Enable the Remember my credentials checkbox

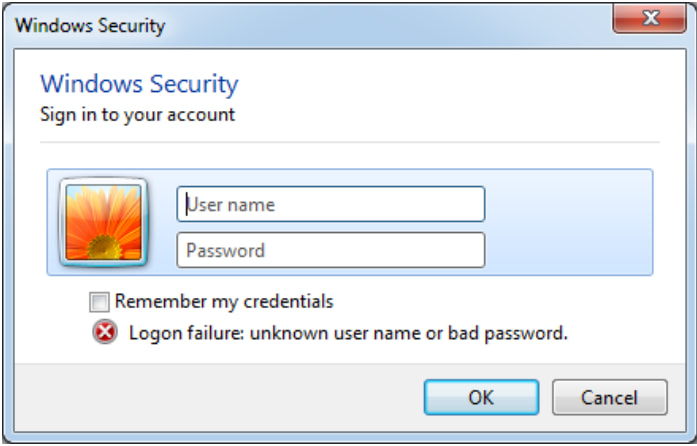coord(98,301)
